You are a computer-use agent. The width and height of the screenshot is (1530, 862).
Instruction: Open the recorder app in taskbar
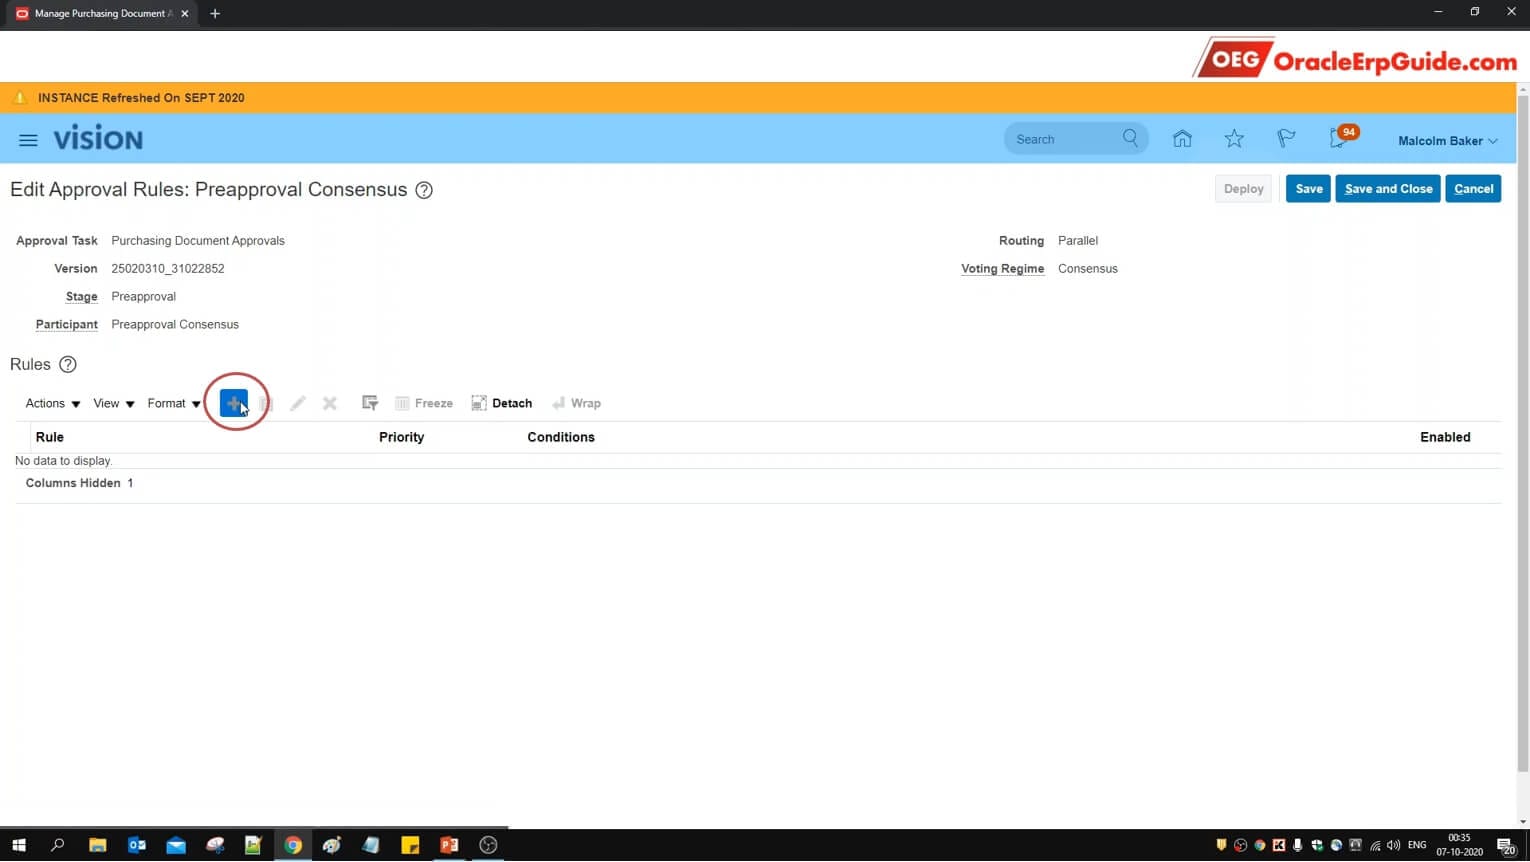(x=488, y=845)
